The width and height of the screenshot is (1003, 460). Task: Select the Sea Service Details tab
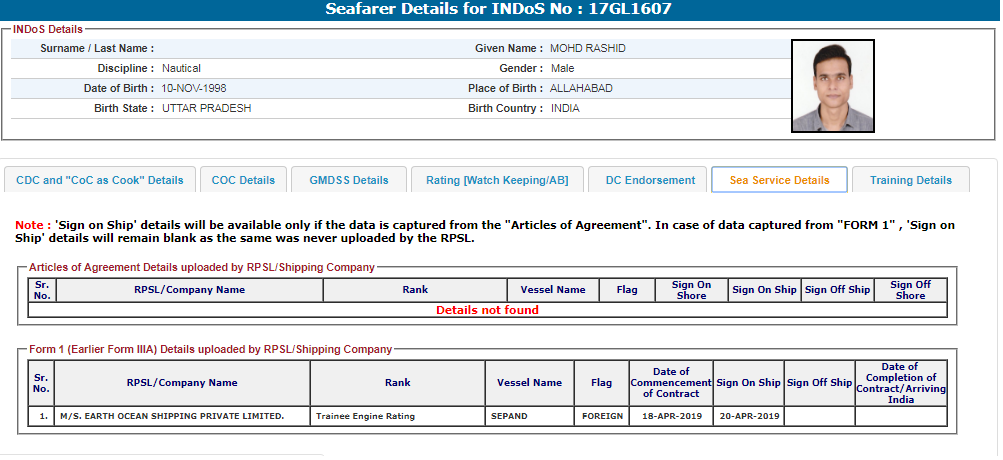[x=779, y=180]
